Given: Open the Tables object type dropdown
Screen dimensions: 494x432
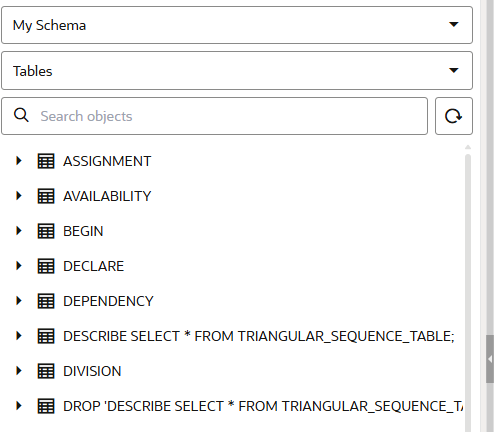Looking at the screenshot, I should [x=237, y=71].
